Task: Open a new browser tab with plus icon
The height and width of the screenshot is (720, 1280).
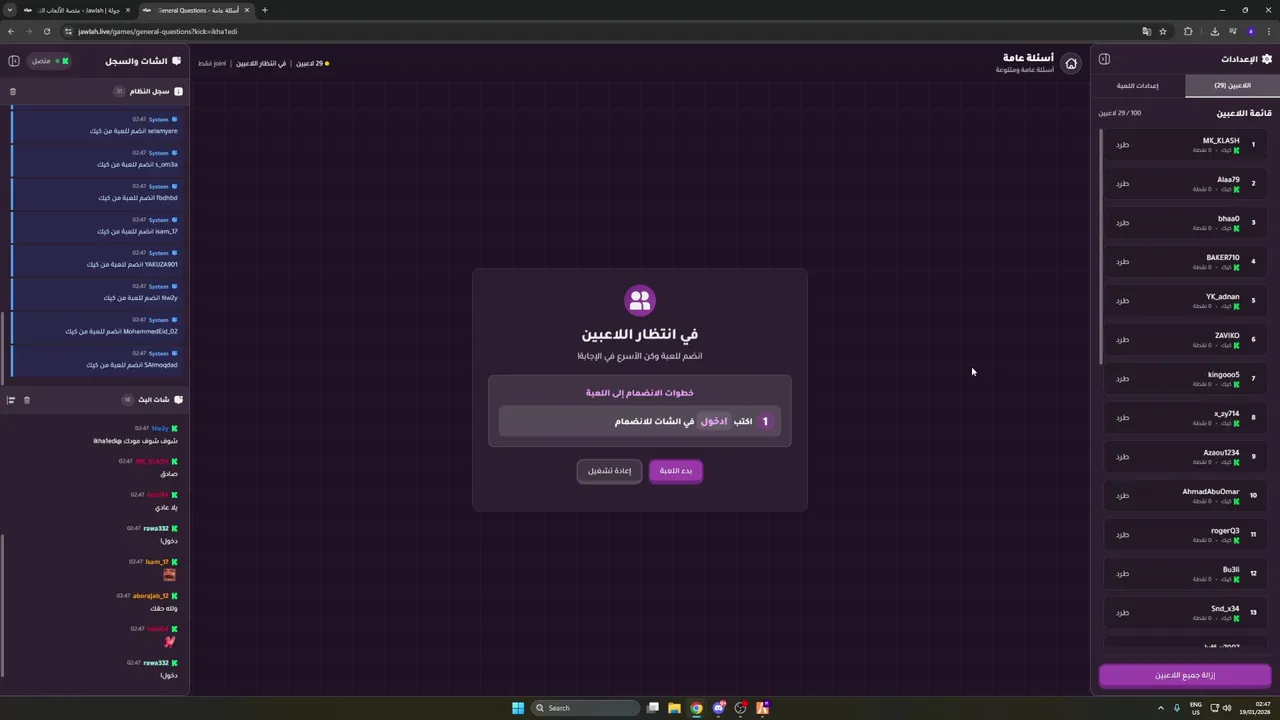Action: pyautogui.click(x=265, y=10)
